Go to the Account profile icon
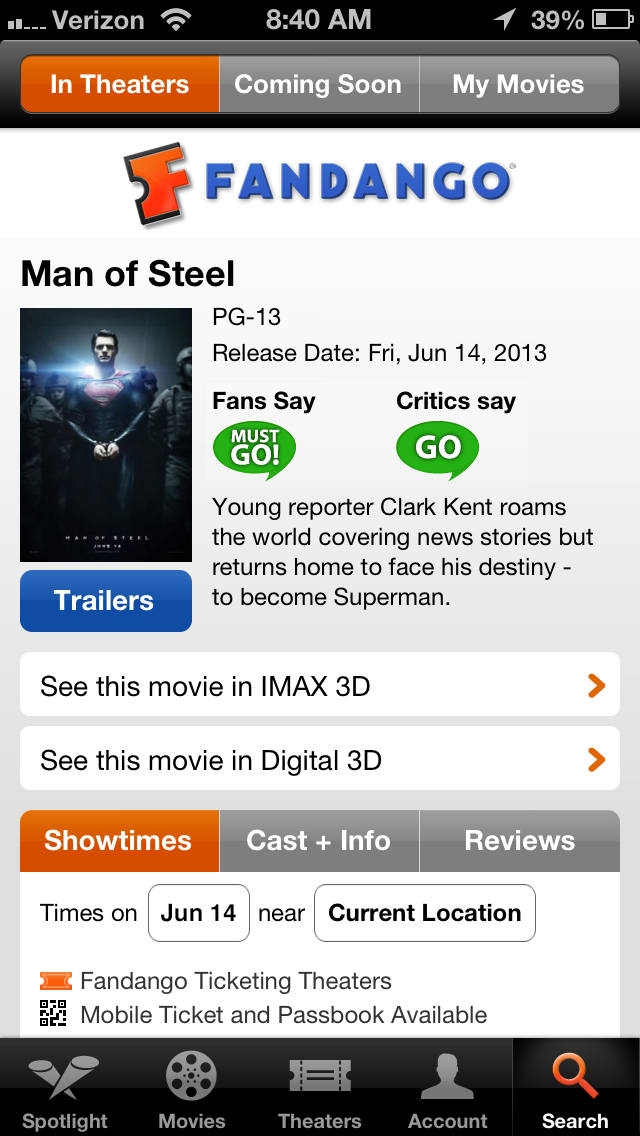This screenshot has height=1136, width=640. tap(447, 1075)
